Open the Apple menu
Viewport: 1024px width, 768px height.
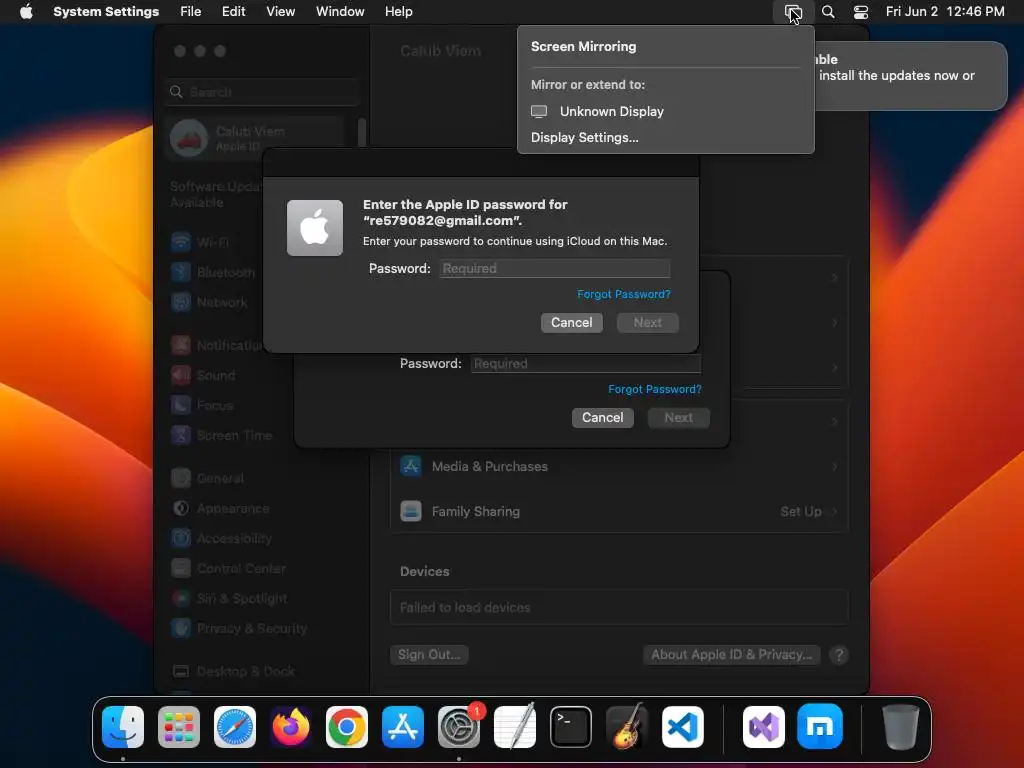[26, 12]
